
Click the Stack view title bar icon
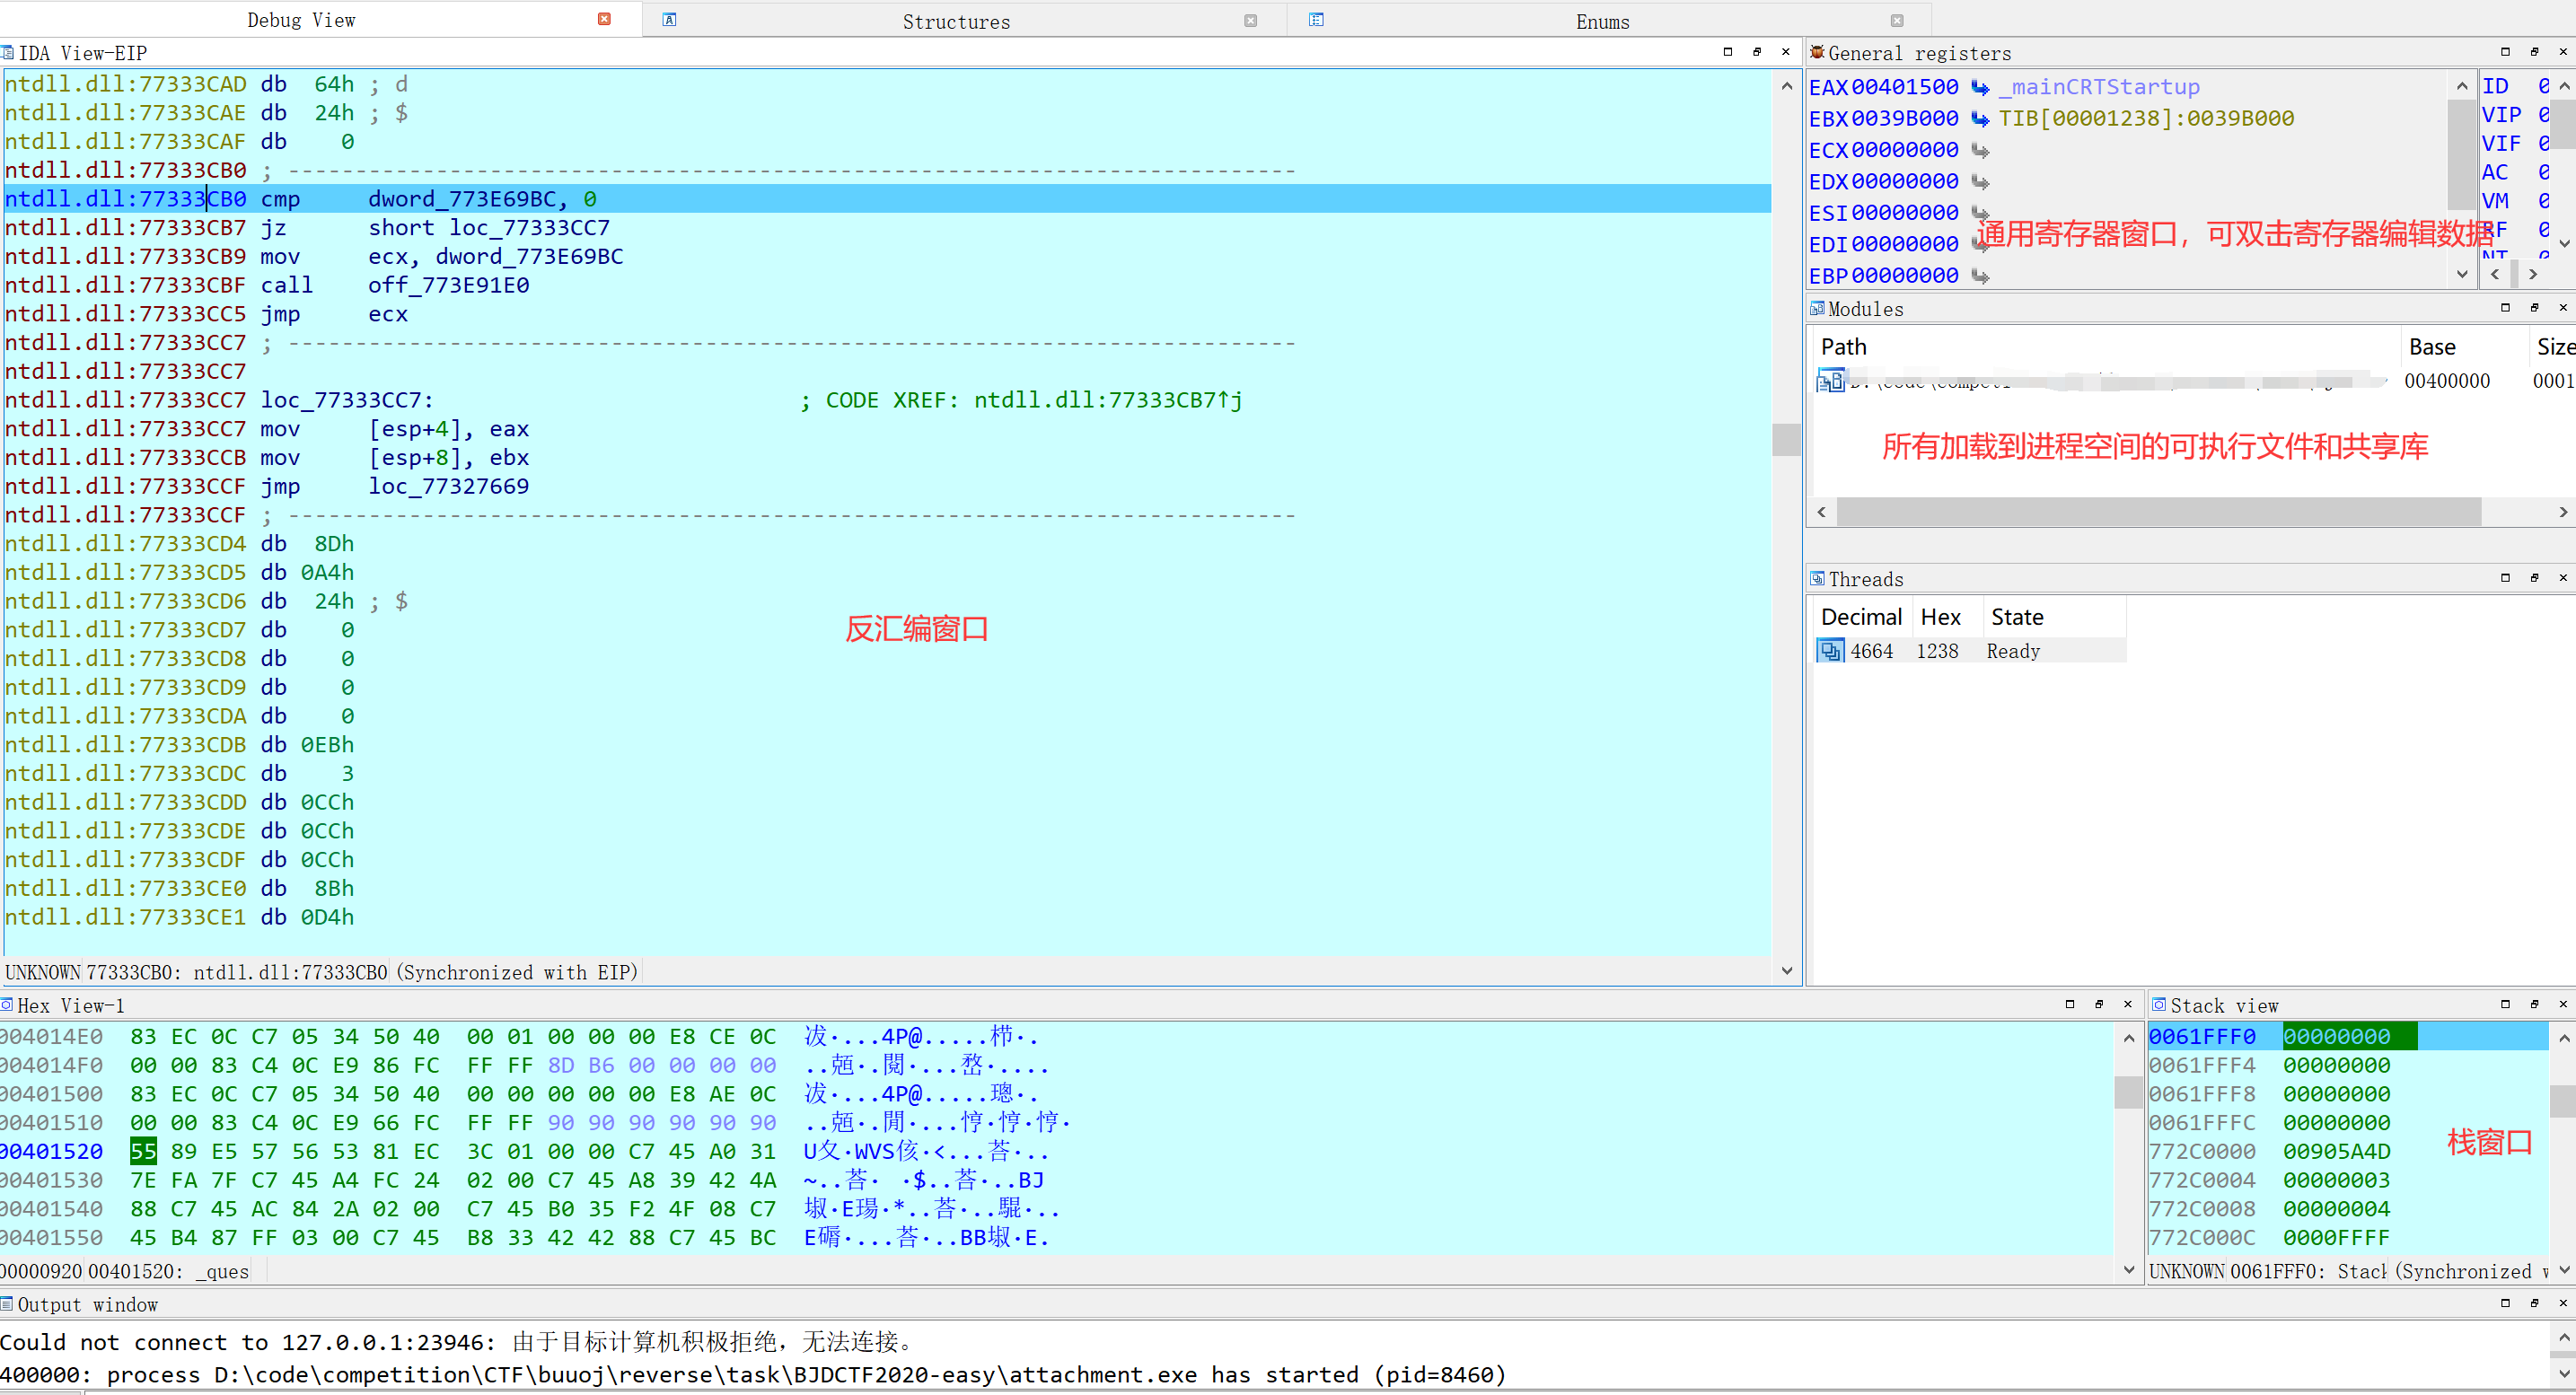point(2161,1005)
